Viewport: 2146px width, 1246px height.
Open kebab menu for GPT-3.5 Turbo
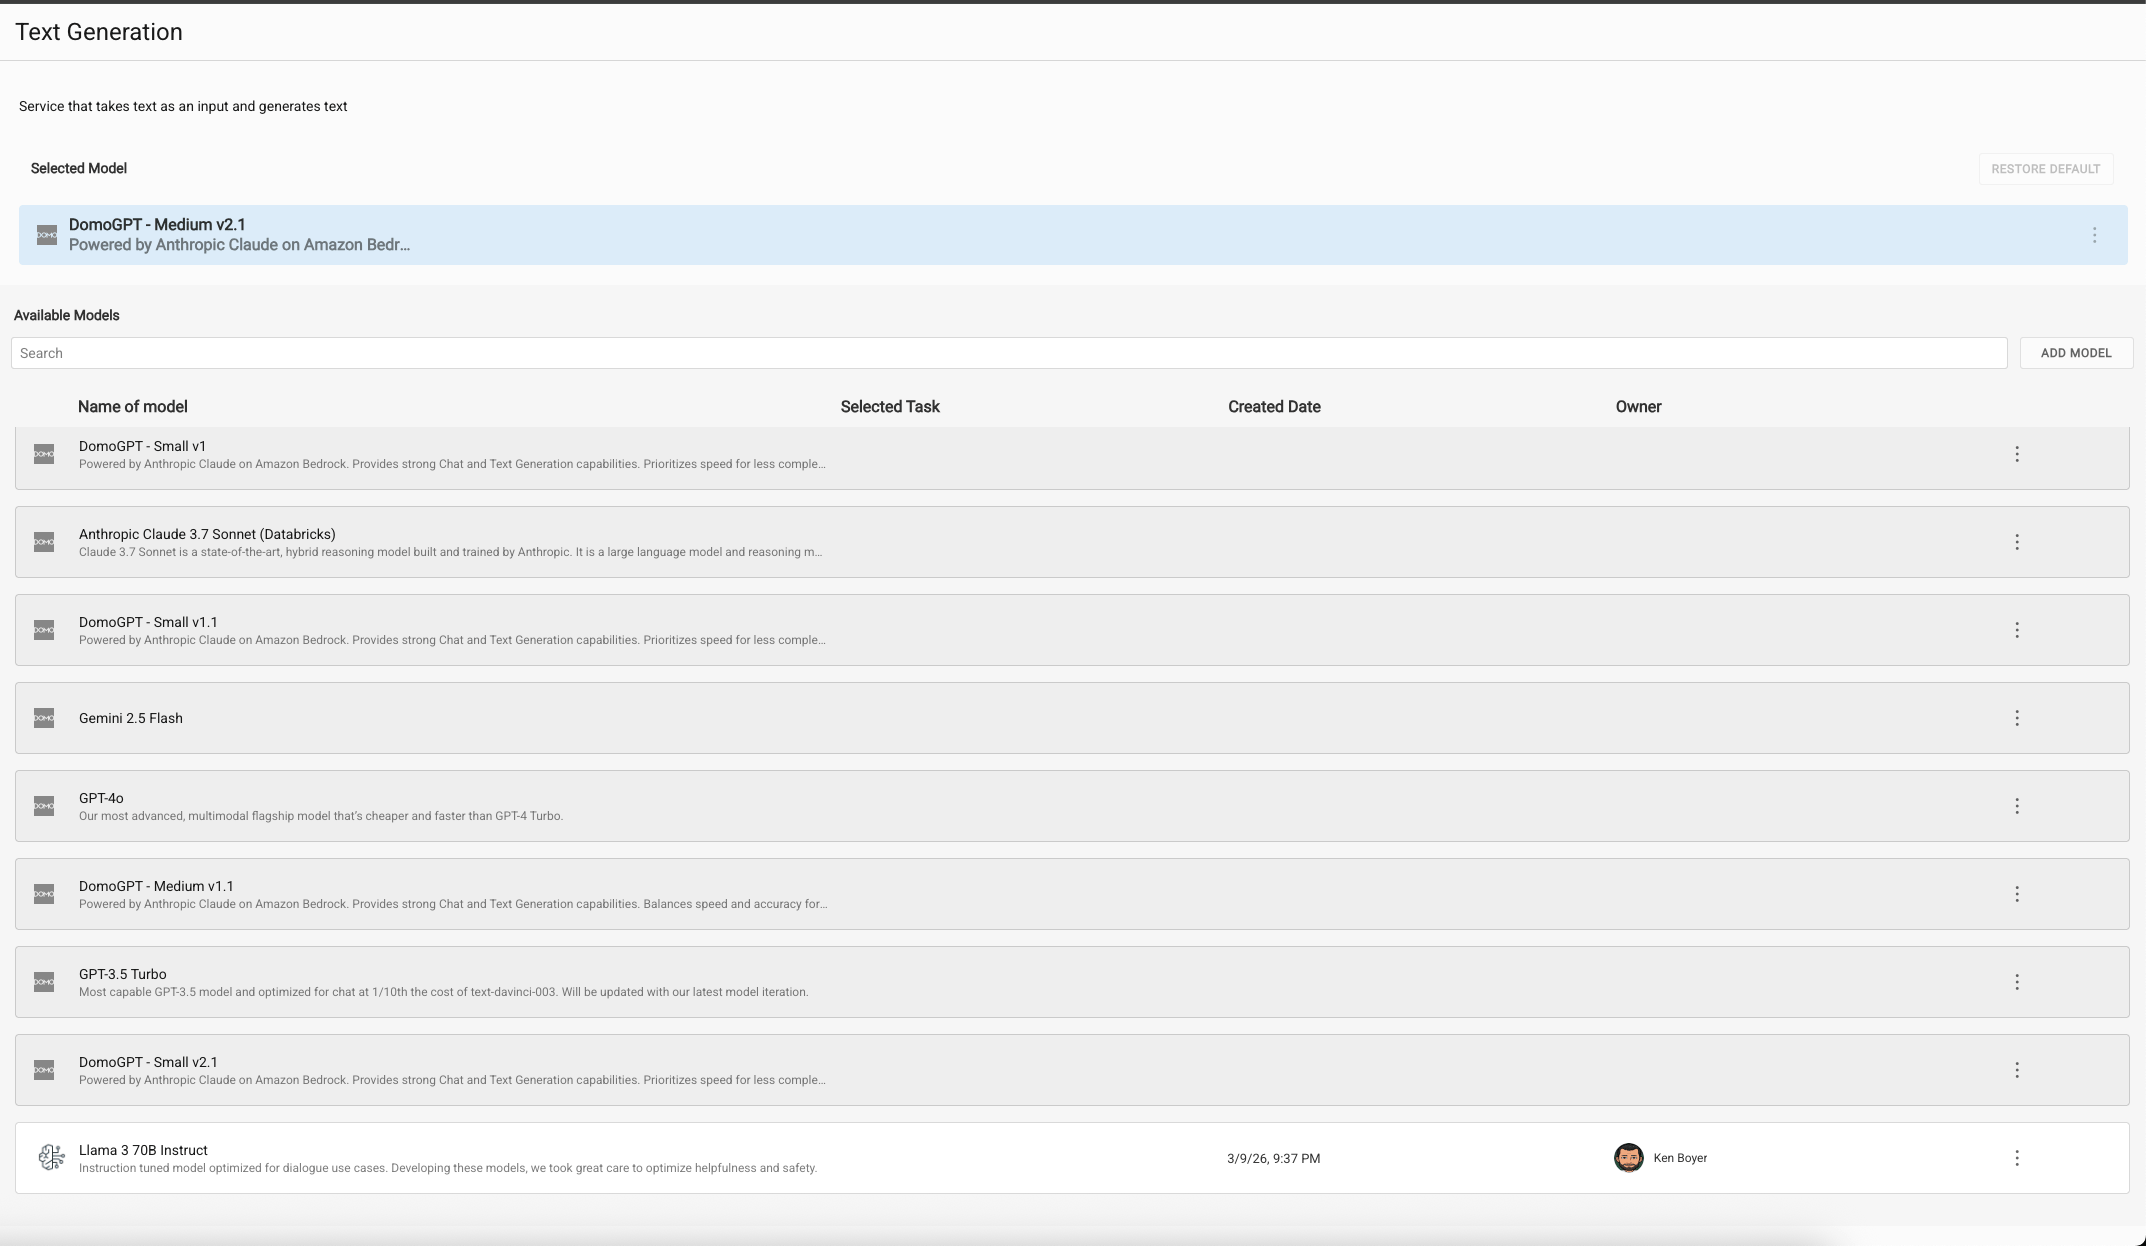point(2017,982)
